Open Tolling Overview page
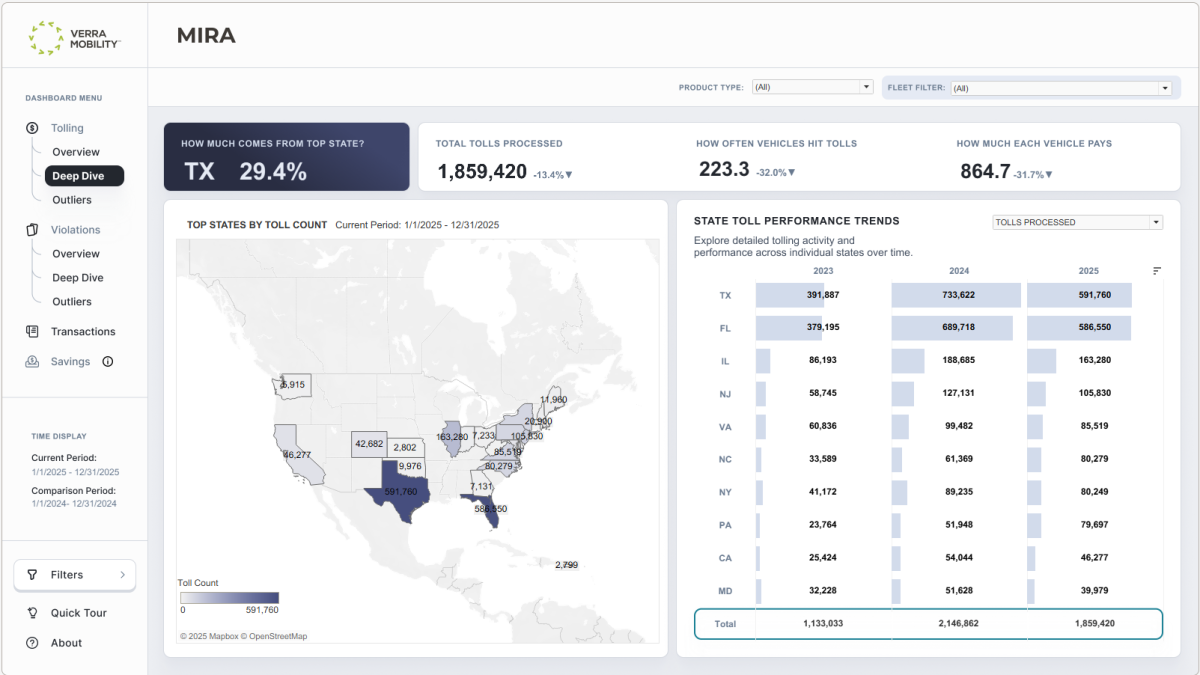This screenshot has height=675, width=1200. point(76,152)
